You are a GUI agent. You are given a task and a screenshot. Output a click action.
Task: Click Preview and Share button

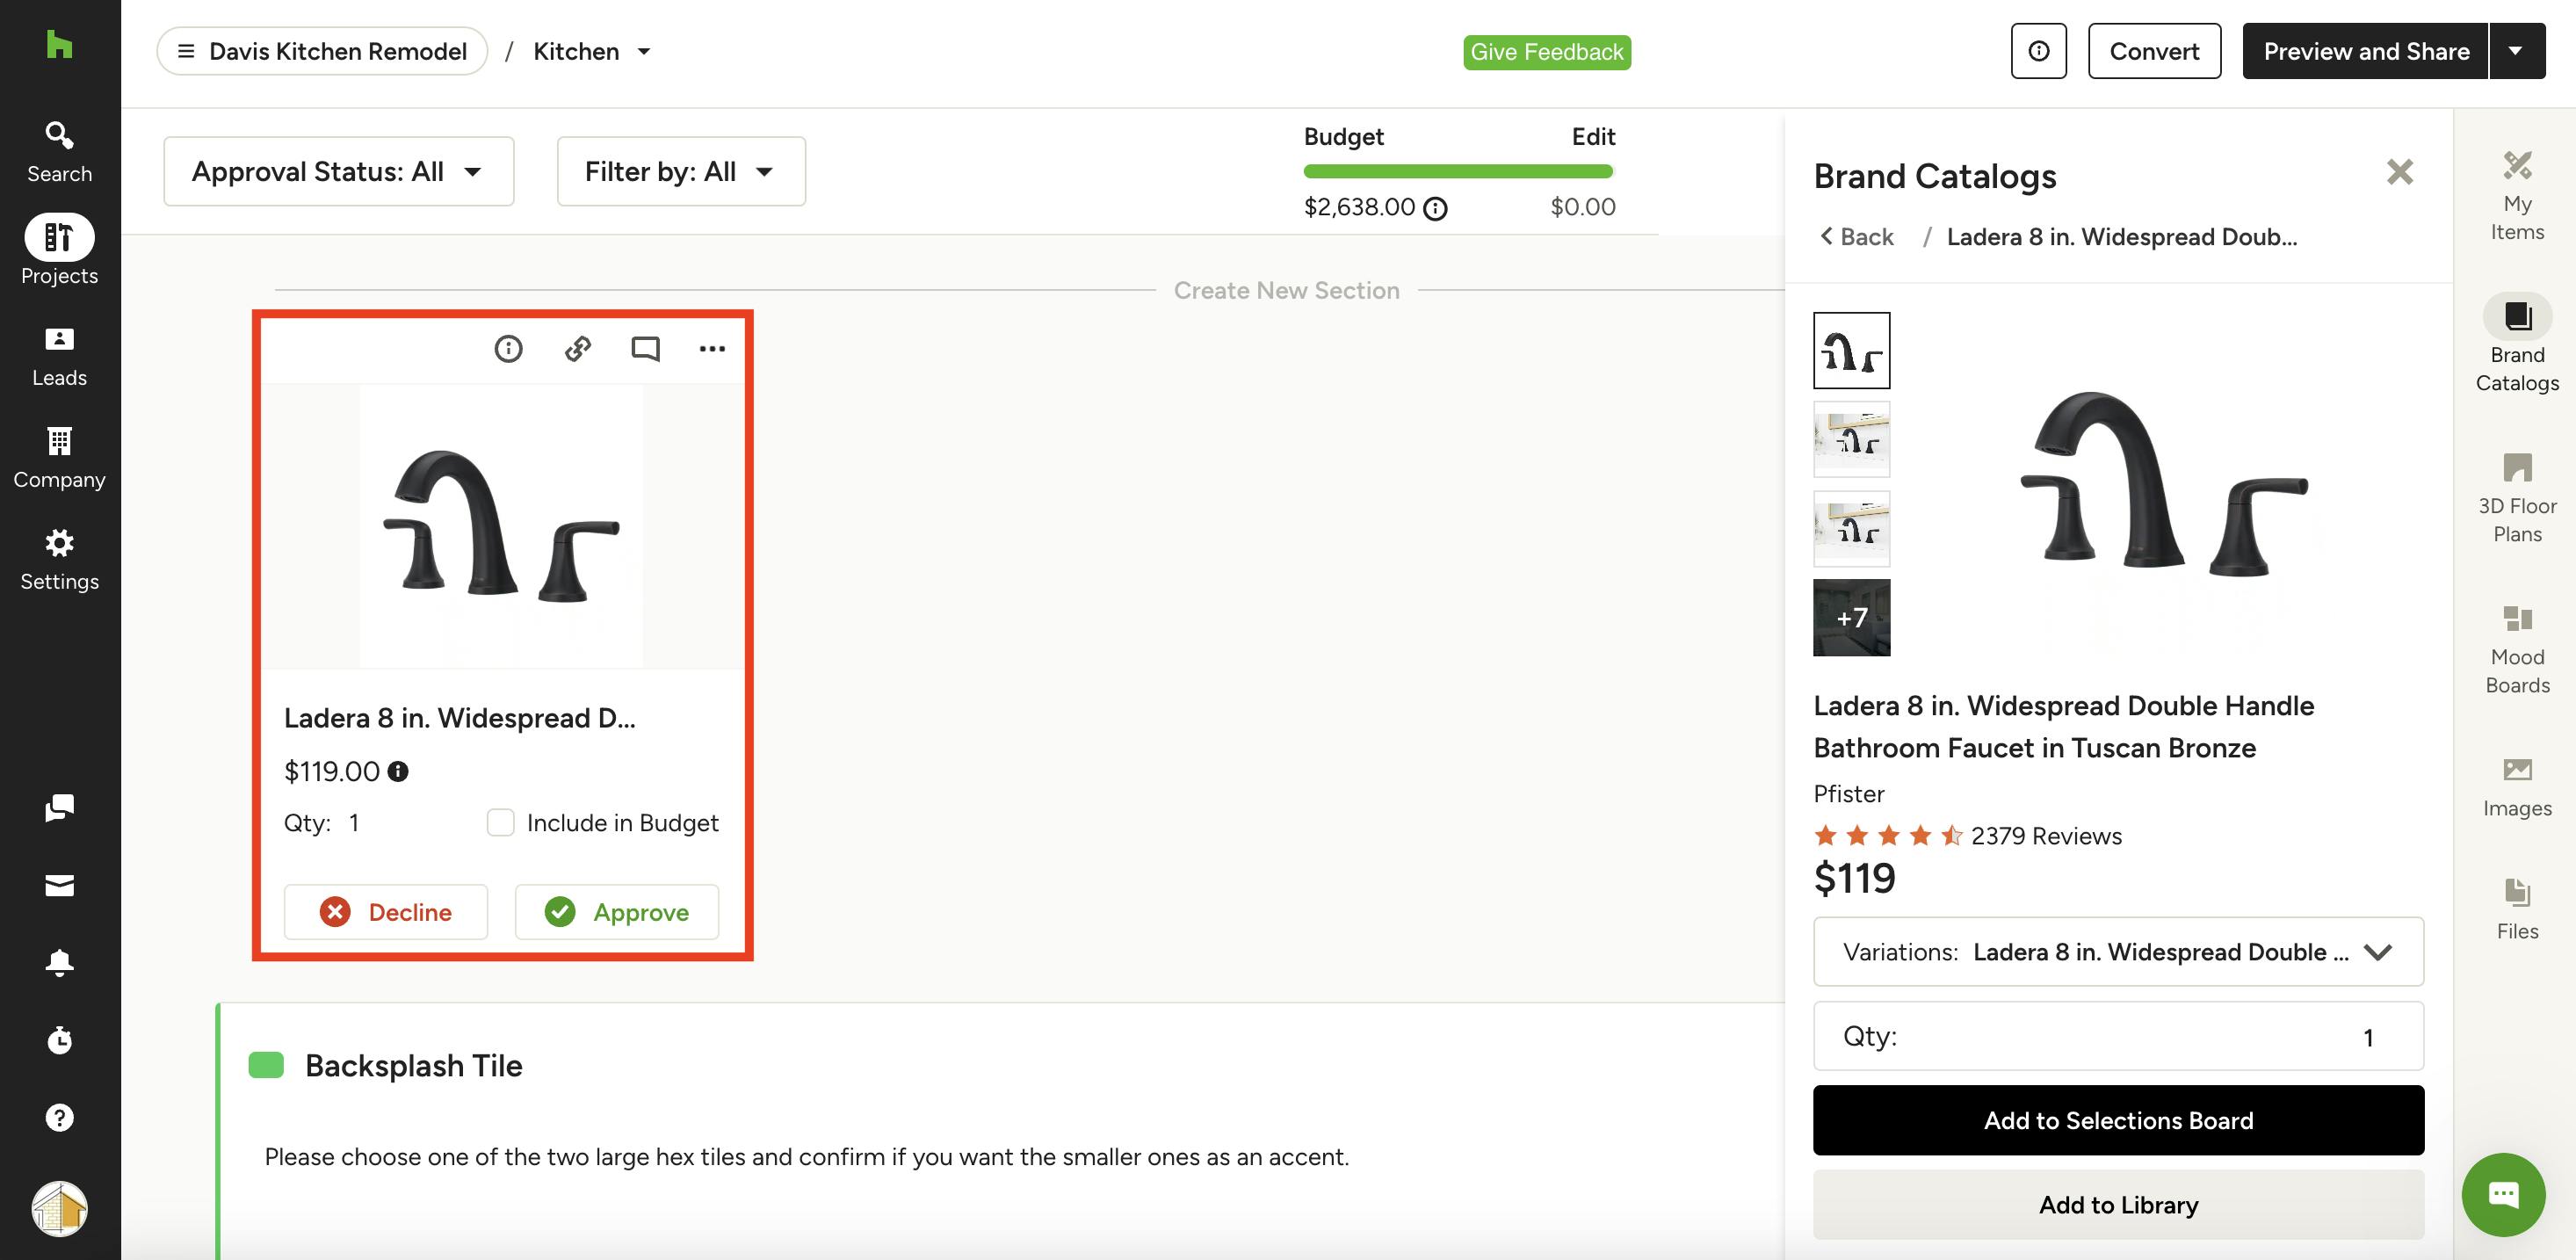(2365, 51)
